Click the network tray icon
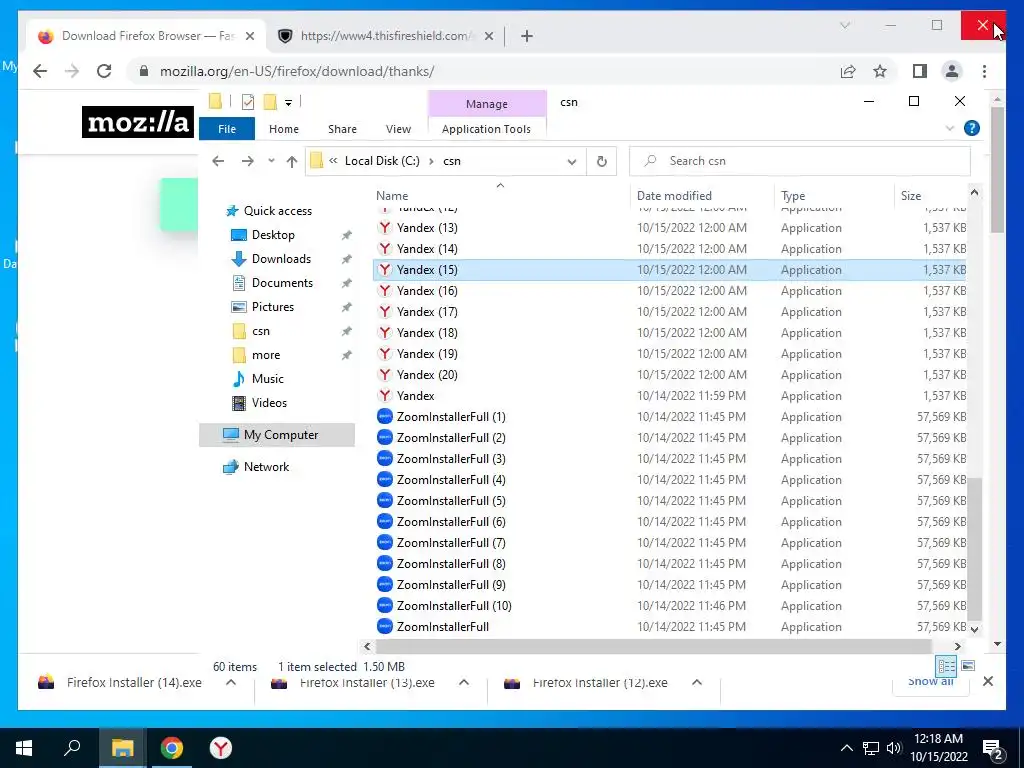 click(871, 748)
